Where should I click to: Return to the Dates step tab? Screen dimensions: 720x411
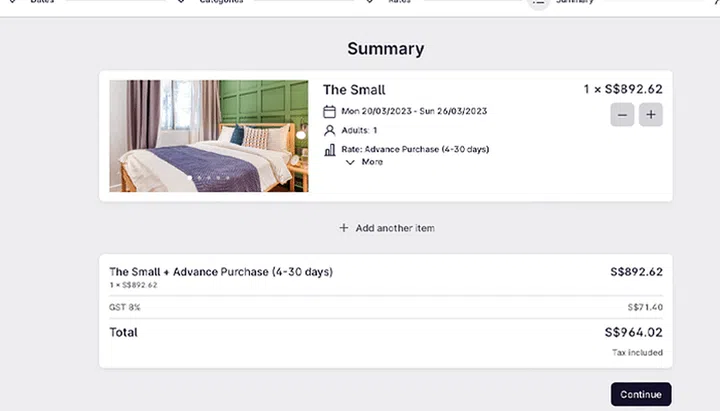(43, 2)
